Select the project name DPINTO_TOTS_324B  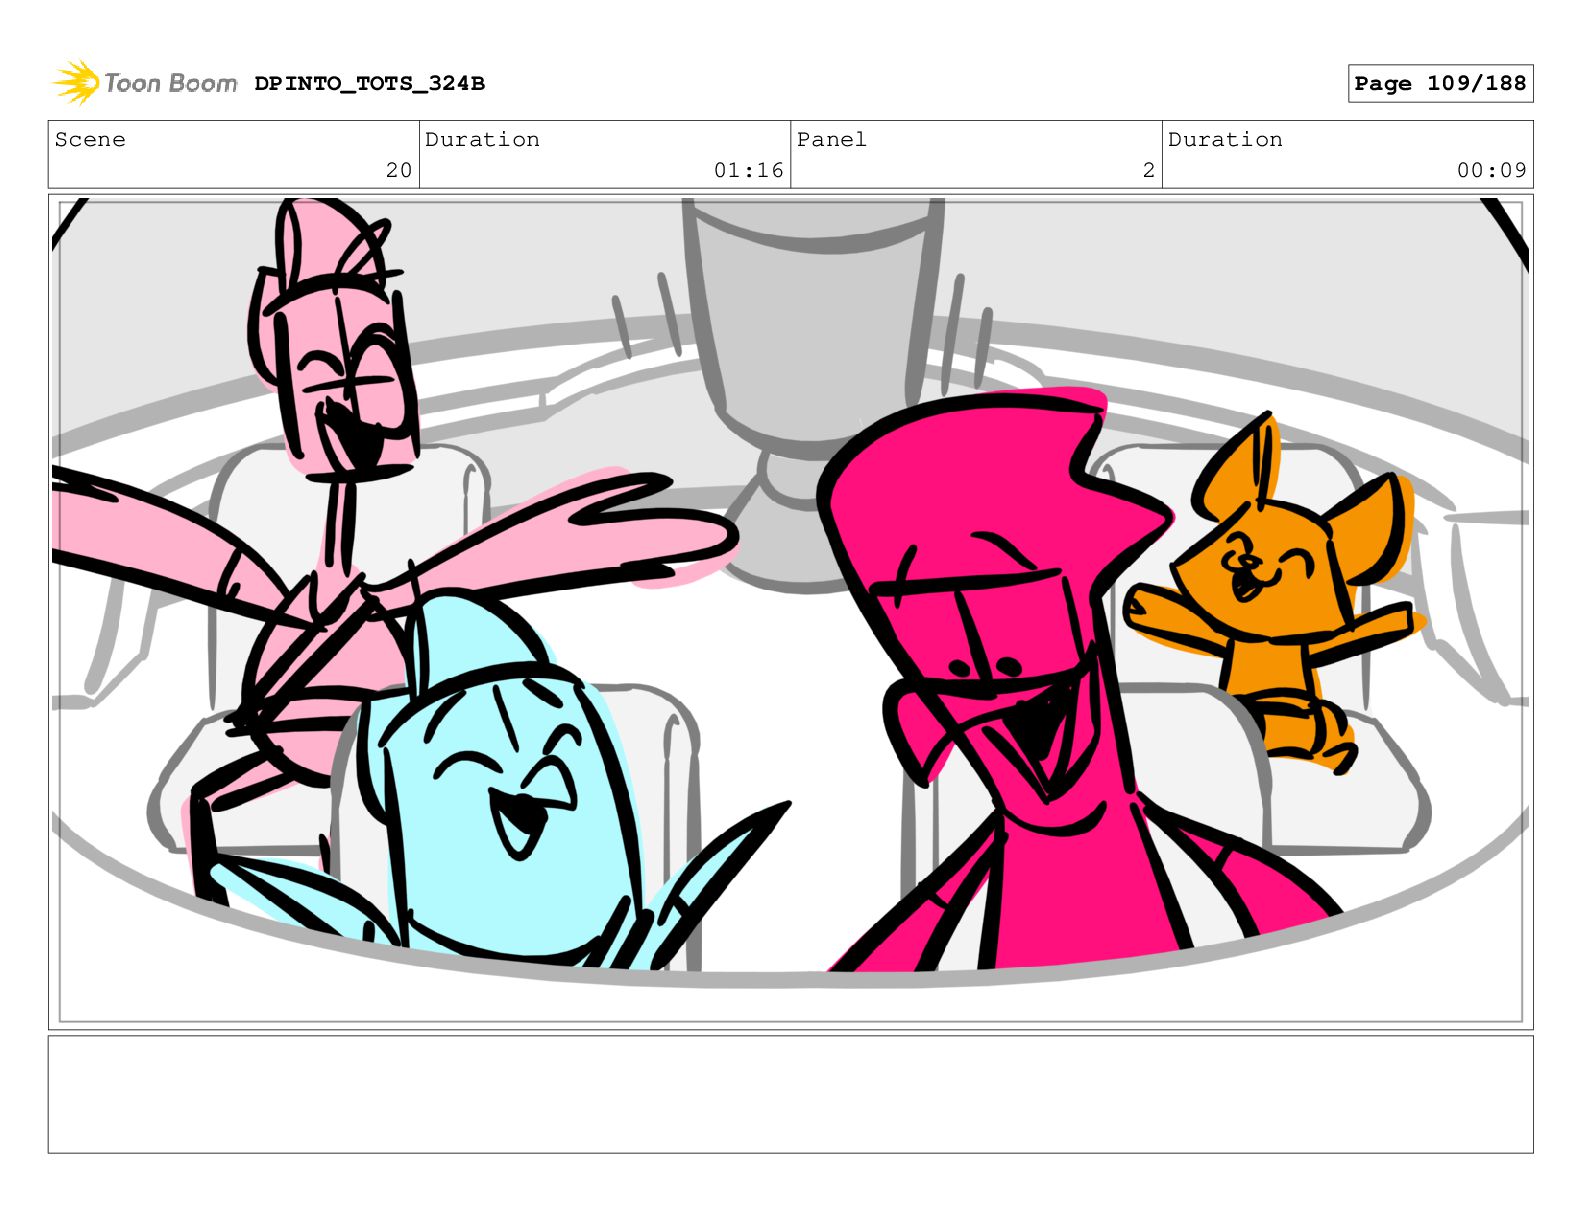[369, 84]
